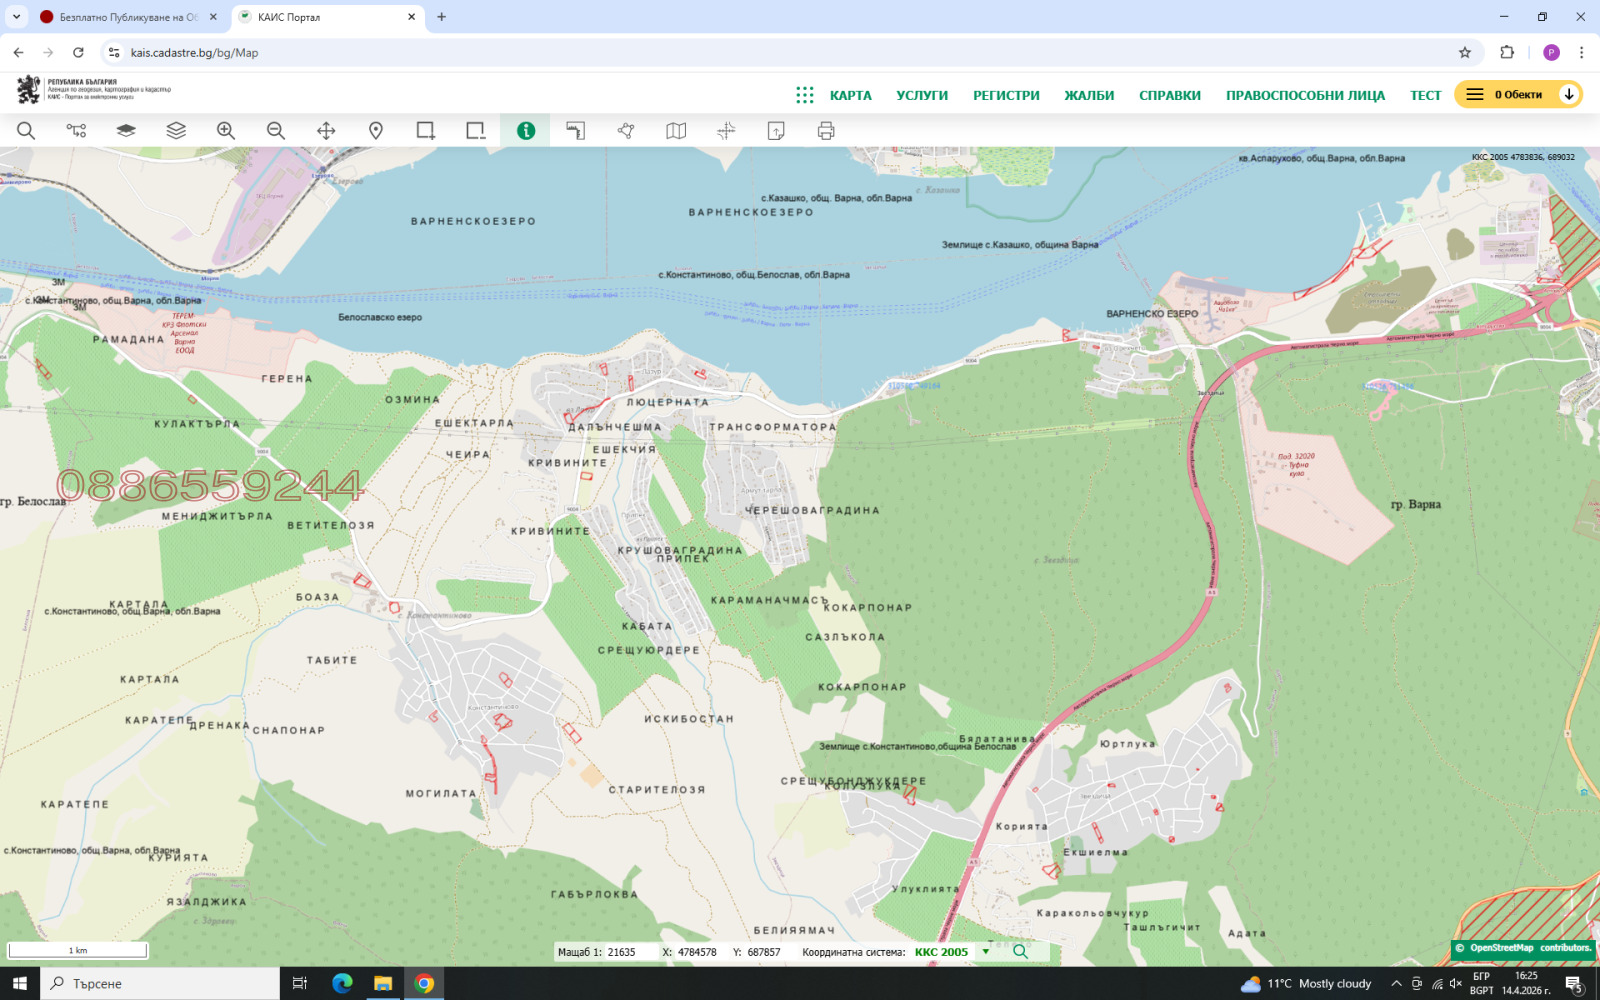The image size is (1600, 1000).
Task: Activate the pan move tool
Action: click(x=326, y=131)
